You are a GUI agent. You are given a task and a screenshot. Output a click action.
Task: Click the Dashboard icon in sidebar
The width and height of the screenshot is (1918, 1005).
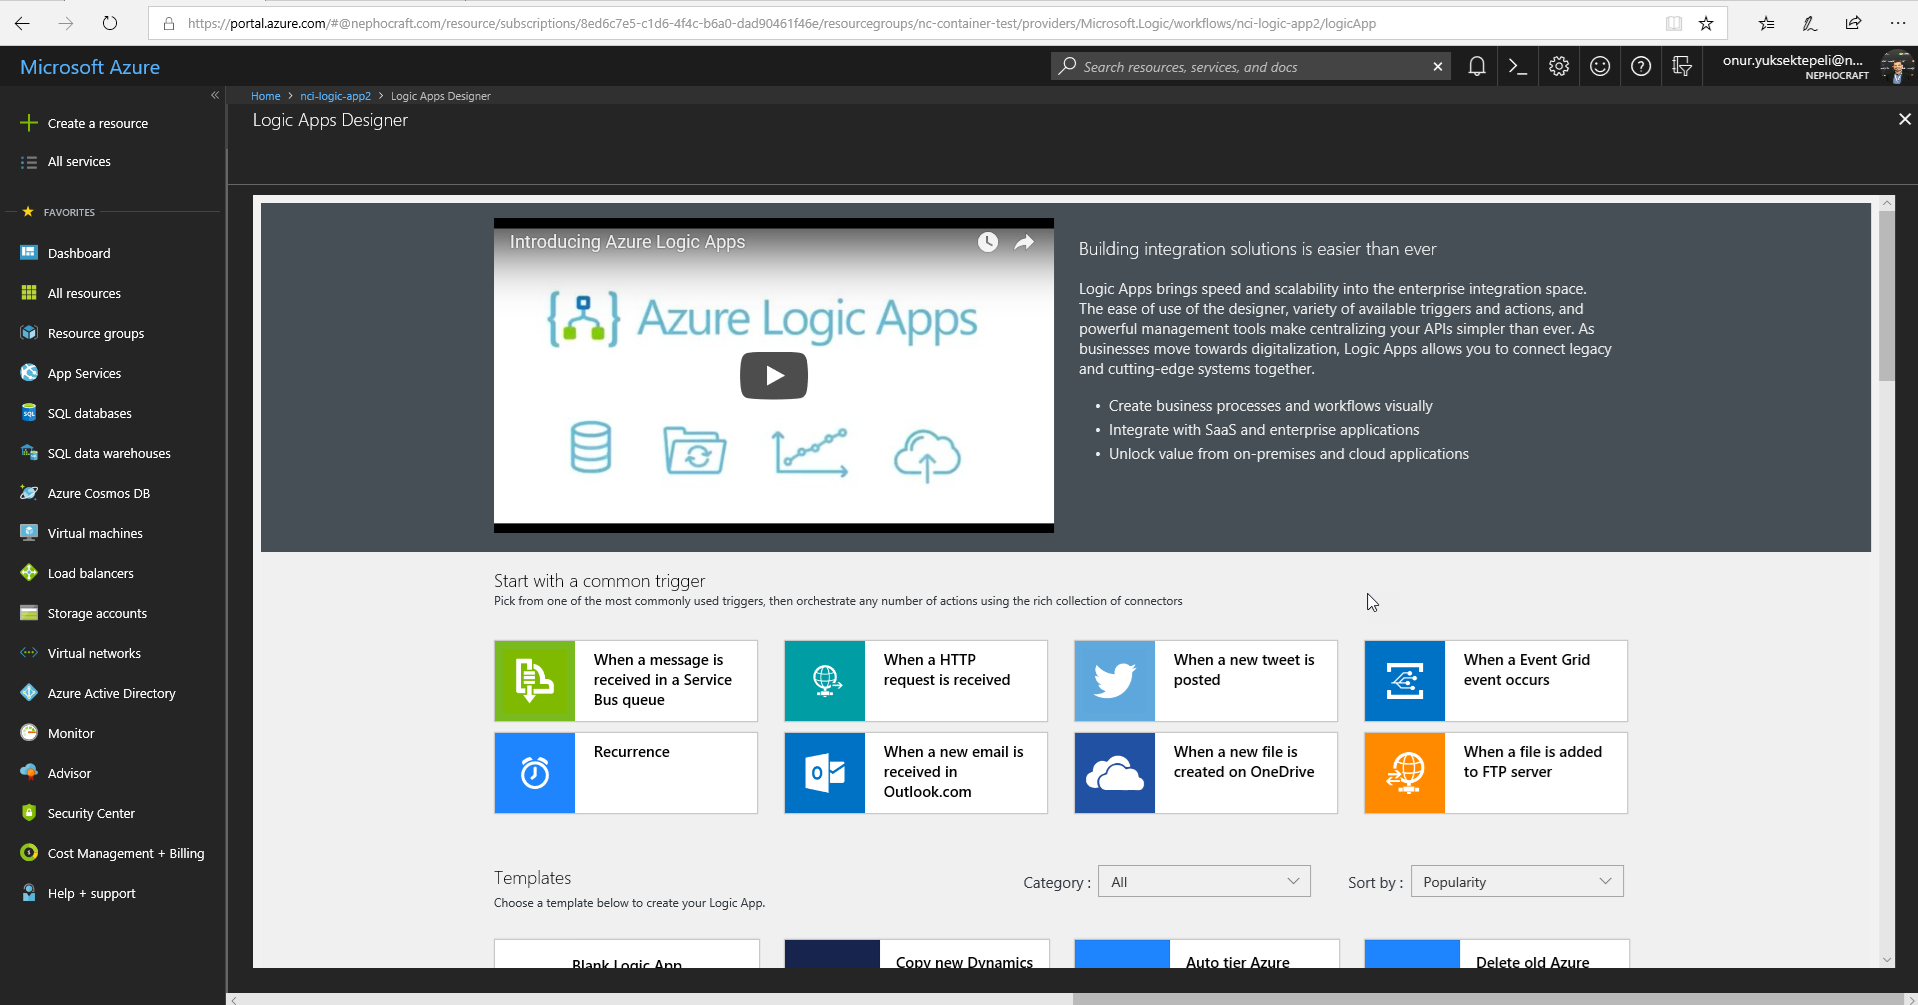[29, 253]
